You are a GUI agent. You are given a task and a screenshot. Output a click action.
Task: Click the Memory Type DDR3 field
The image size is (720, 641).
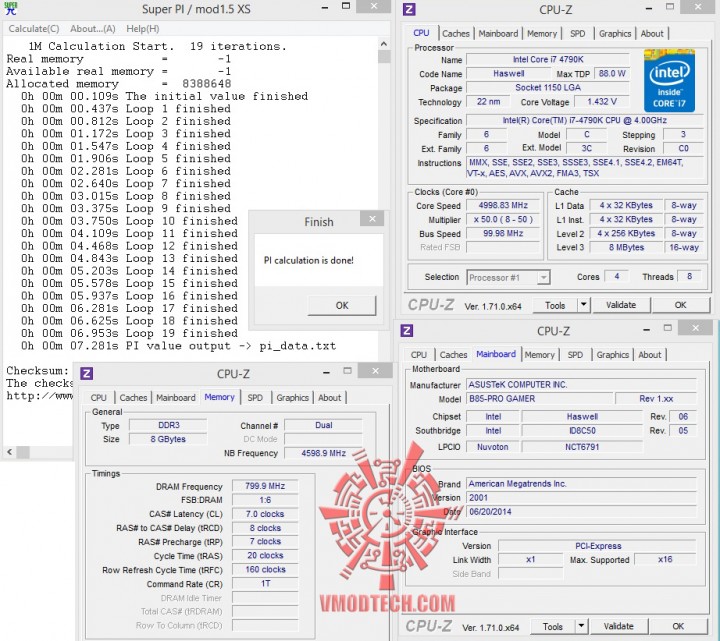pyautogui.click(x=168, y=425)
